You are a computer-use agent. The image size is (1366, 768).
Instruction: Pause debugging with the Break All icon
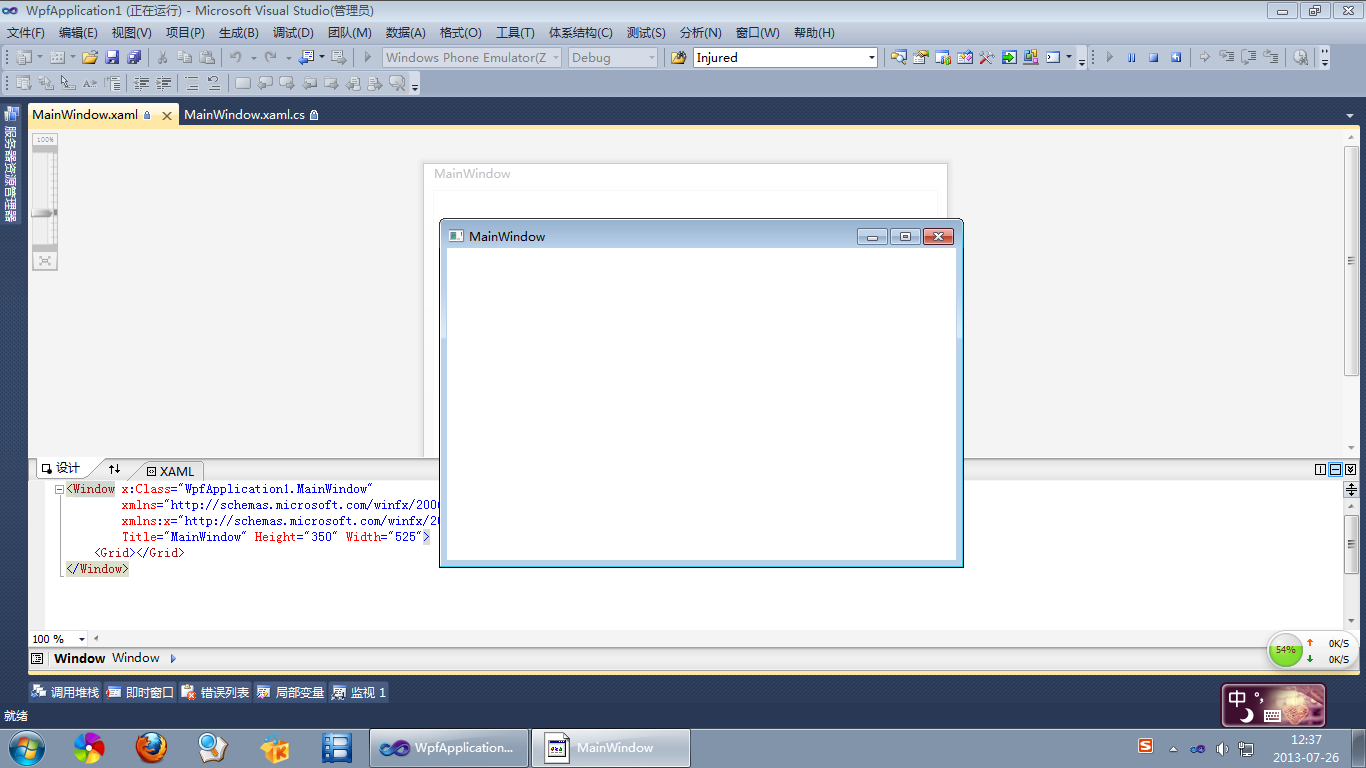tap(1131, 58)
